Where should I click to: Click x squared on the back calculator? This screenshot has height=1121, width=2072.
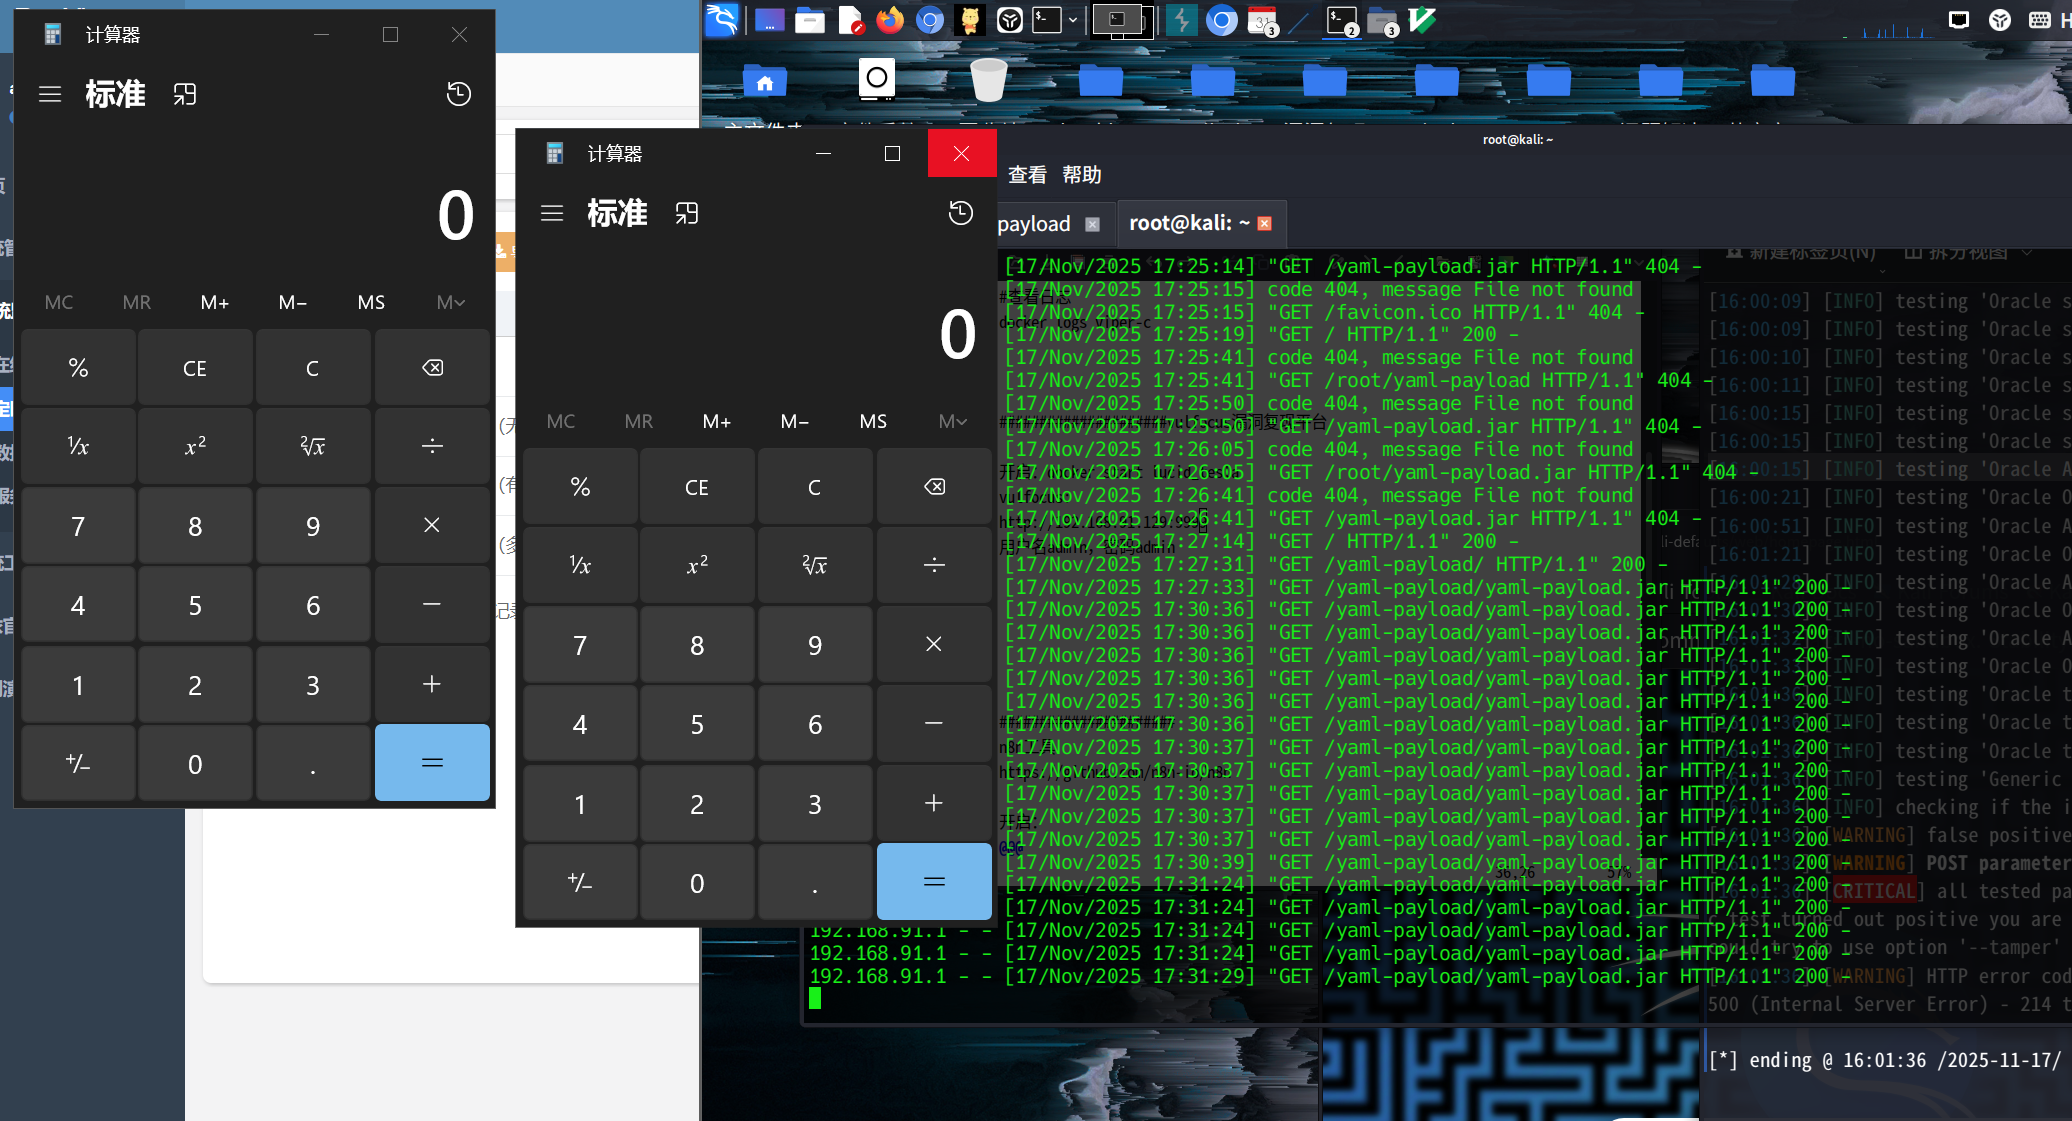click(195, 446)
